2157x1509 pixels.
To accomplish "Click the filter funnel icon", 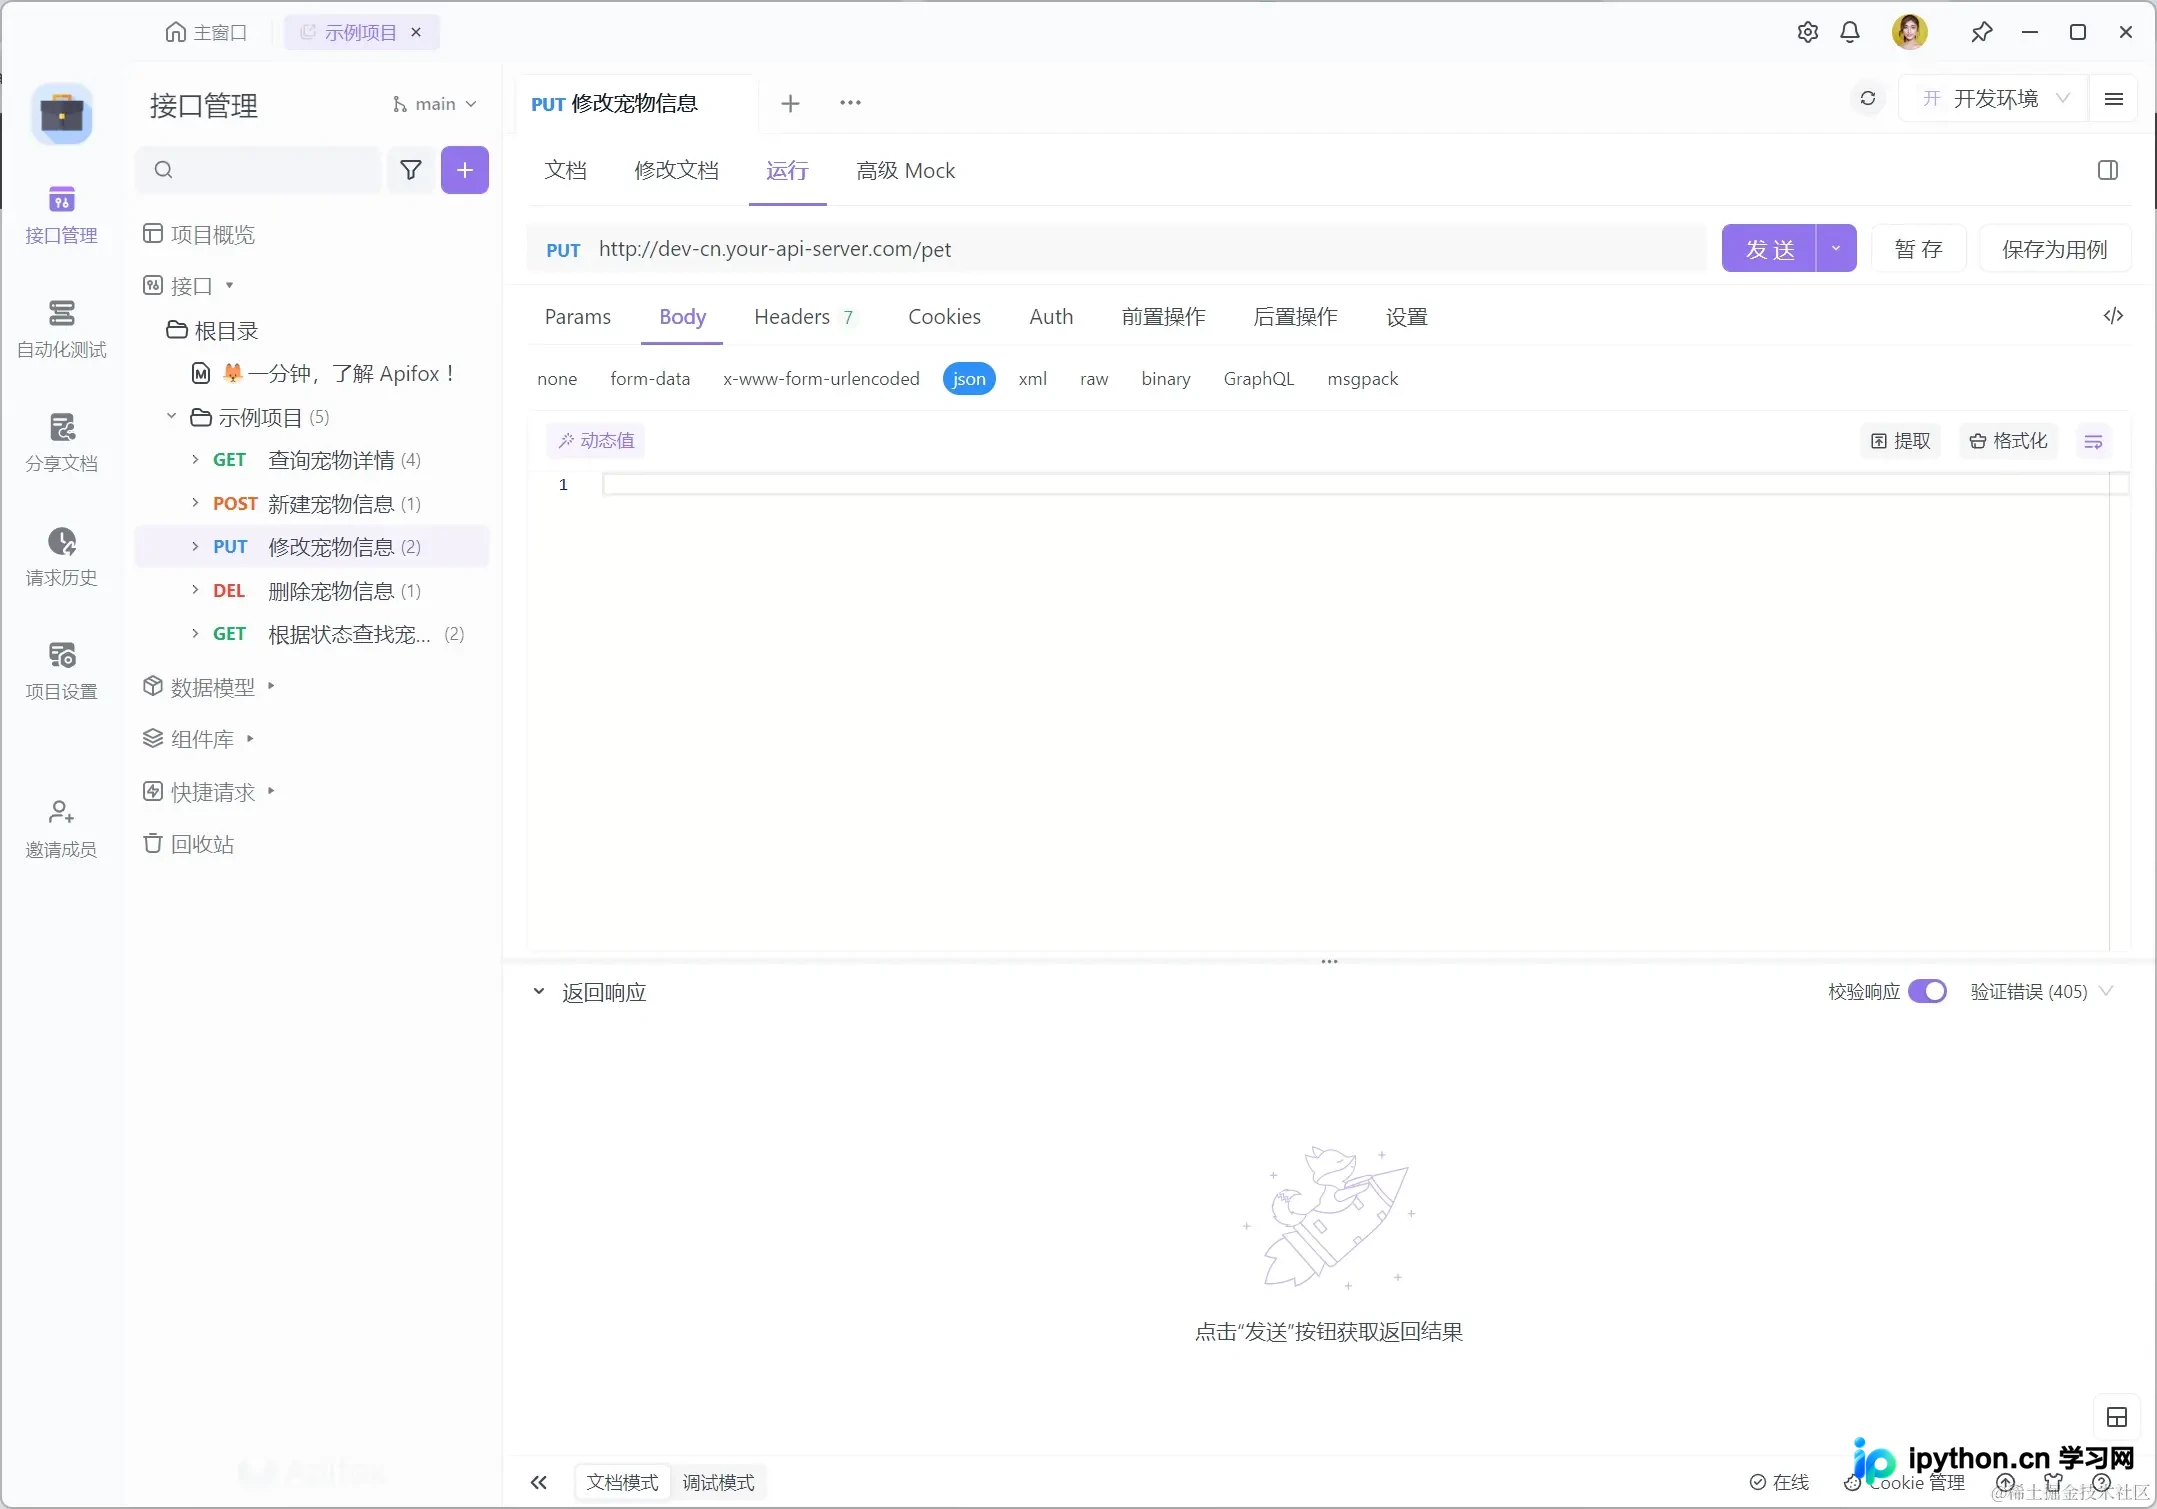I will coord(411,170).
